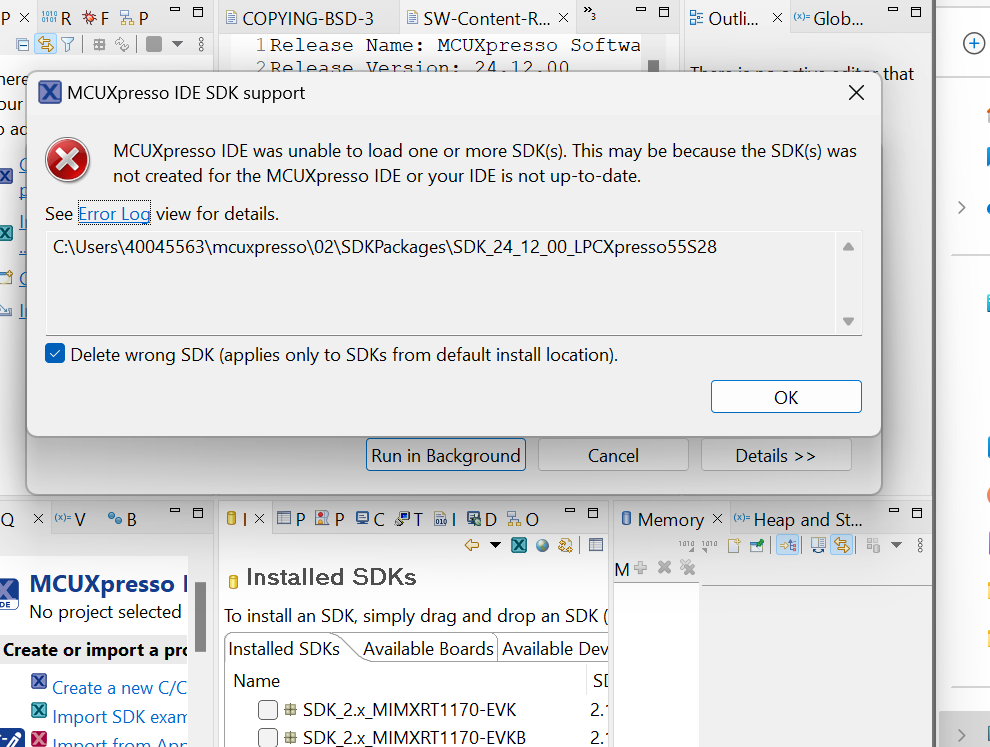The width and height of the screenshot is (990, 747).
Task: Close the MCUXpresso IDE SDK support dialog
Action: point(856,93)
